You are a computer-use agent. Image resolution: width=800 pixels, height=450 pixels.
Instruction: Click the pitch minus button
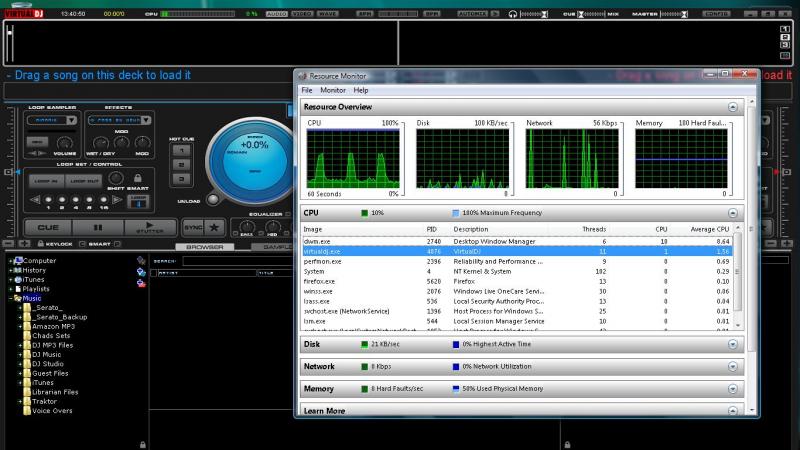pos(9,244)
